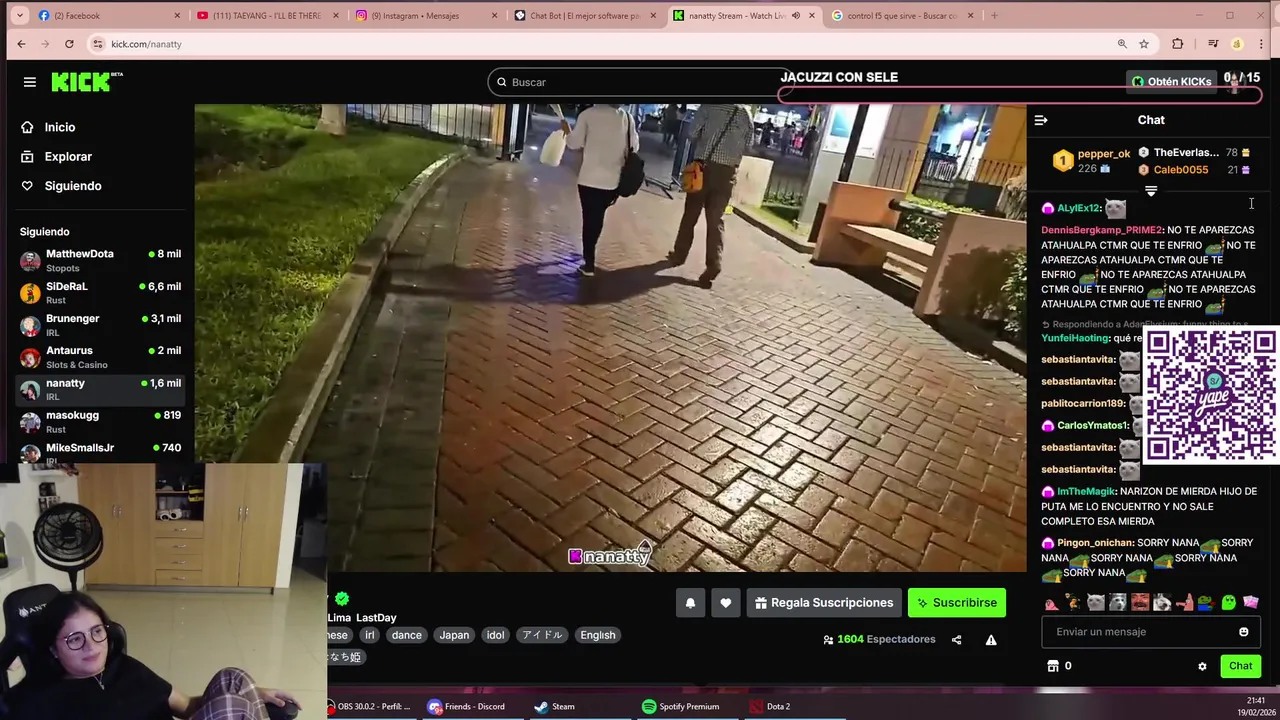This screenshot has width=1280, height=720.
Task: Toggle follow heart button
Action: click(726, 603)
